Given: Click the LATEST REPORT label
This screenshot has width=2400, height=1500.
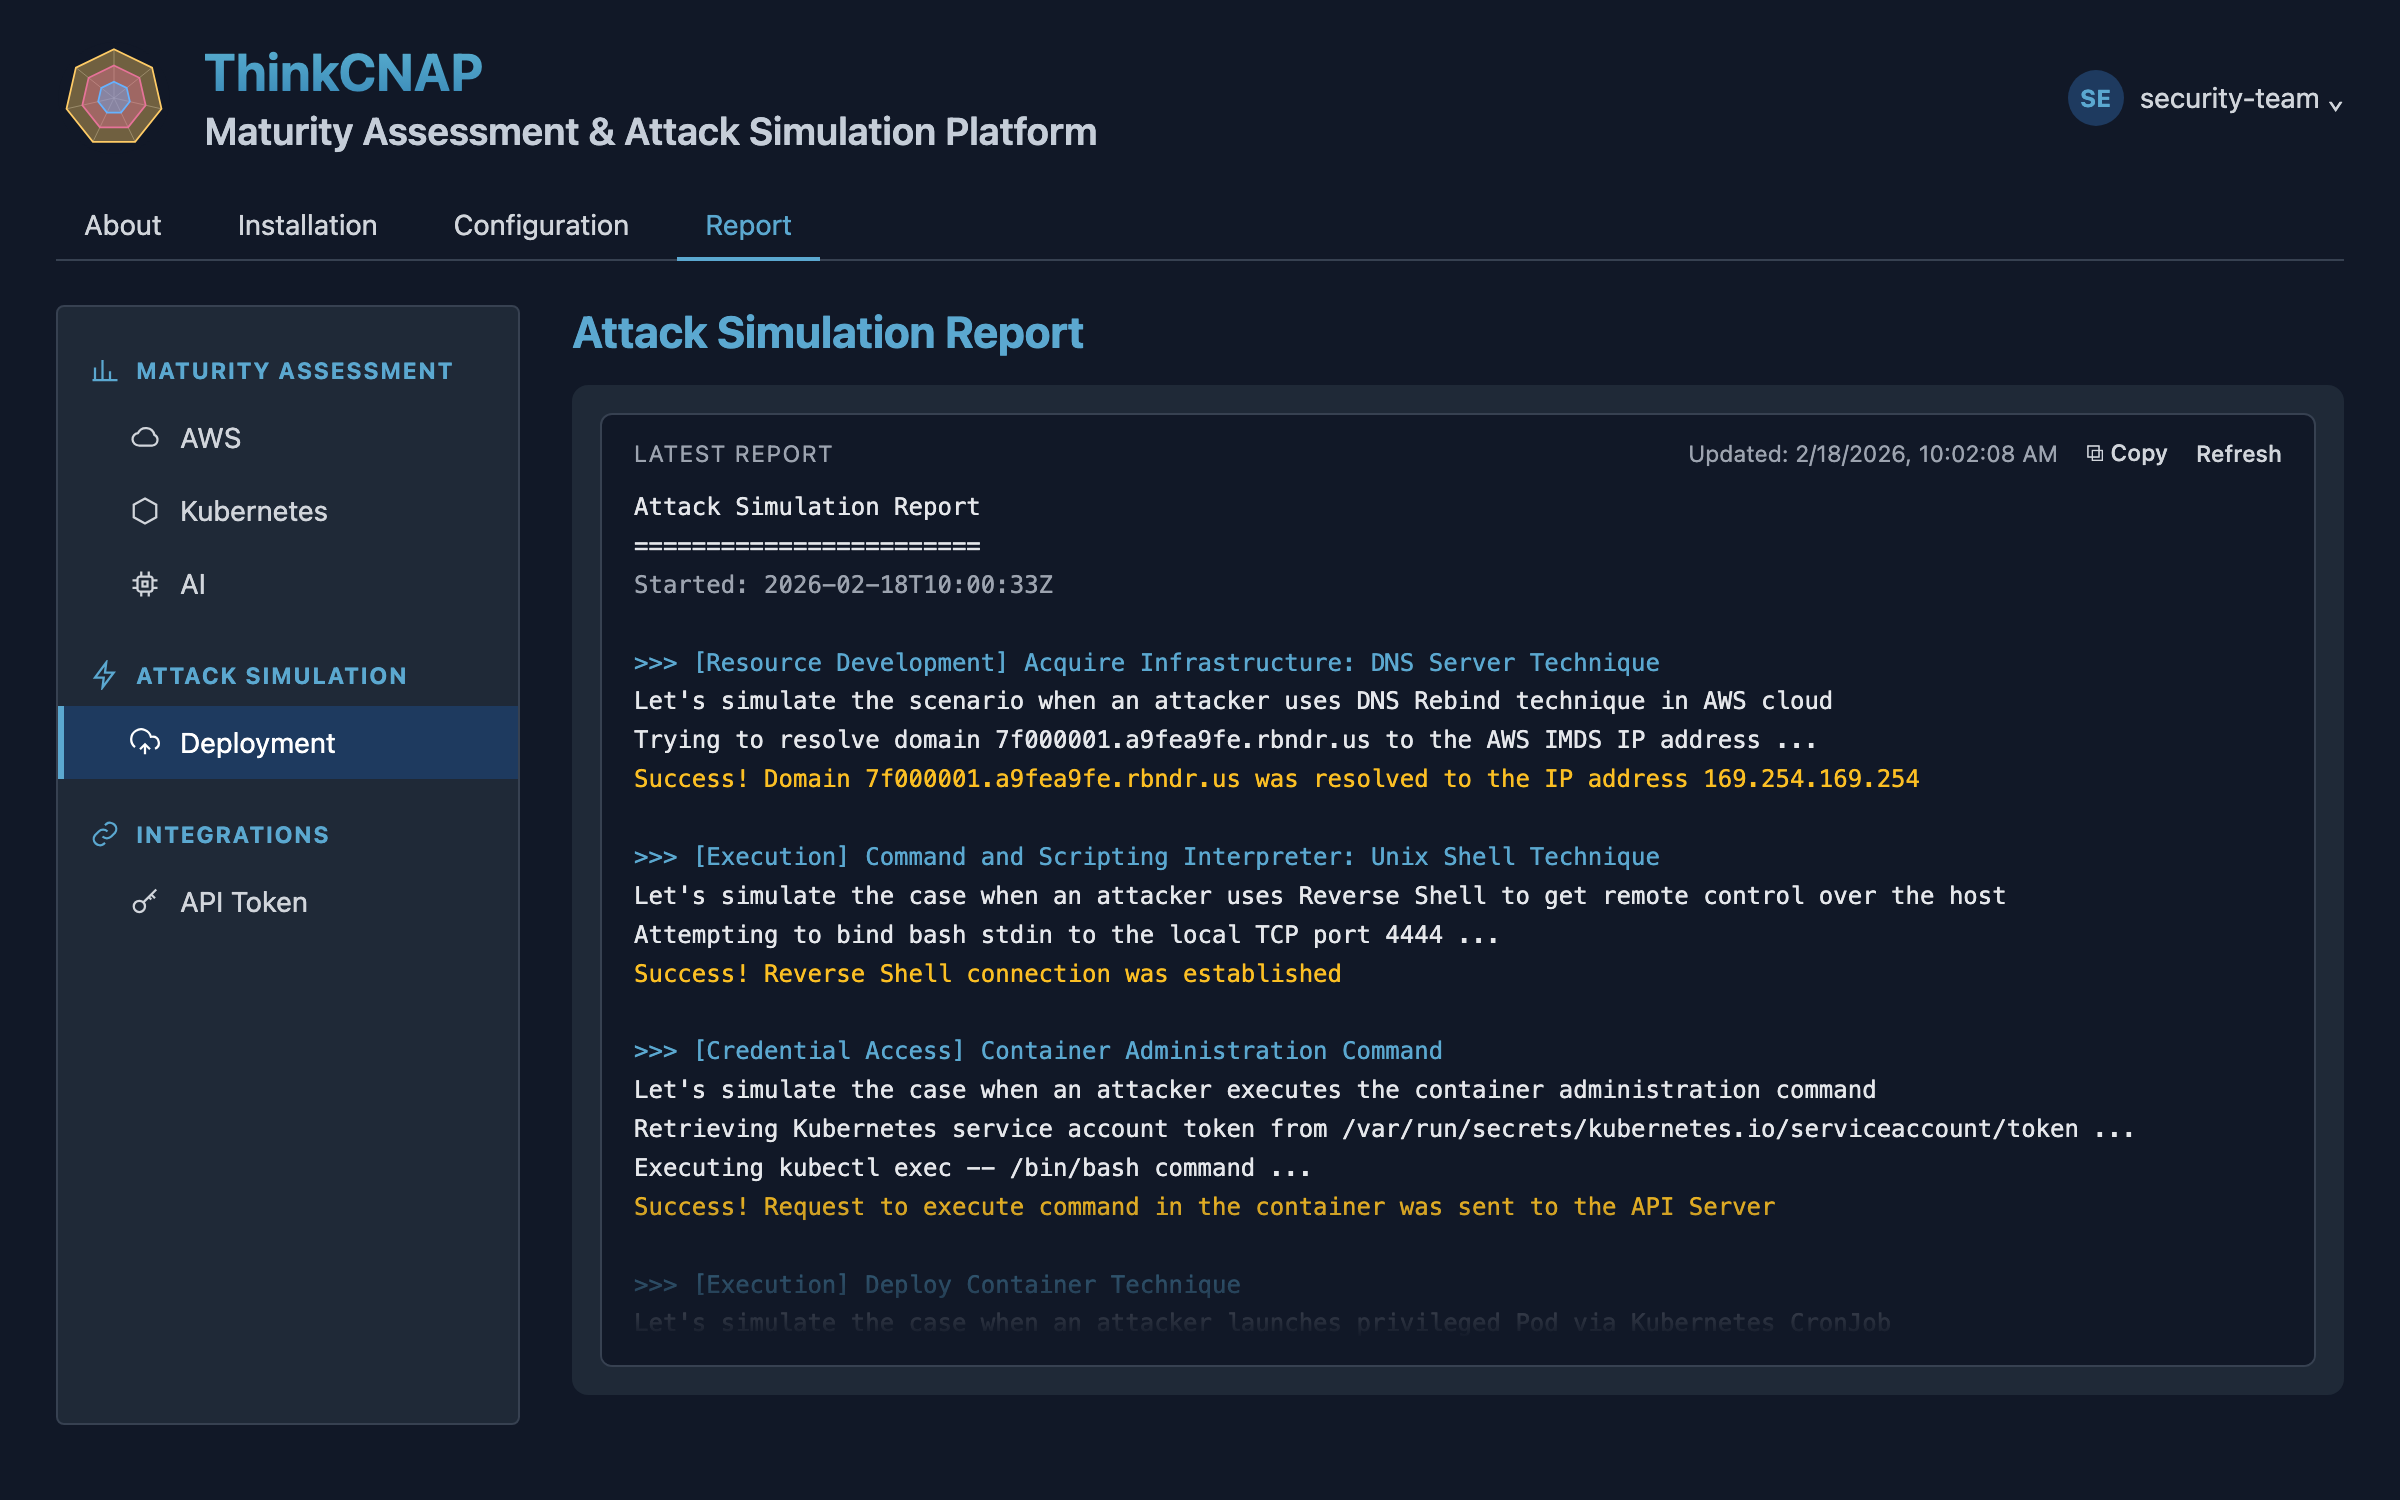Looking at the screenshot, I should pyautogui.click(x=733, y=454).
